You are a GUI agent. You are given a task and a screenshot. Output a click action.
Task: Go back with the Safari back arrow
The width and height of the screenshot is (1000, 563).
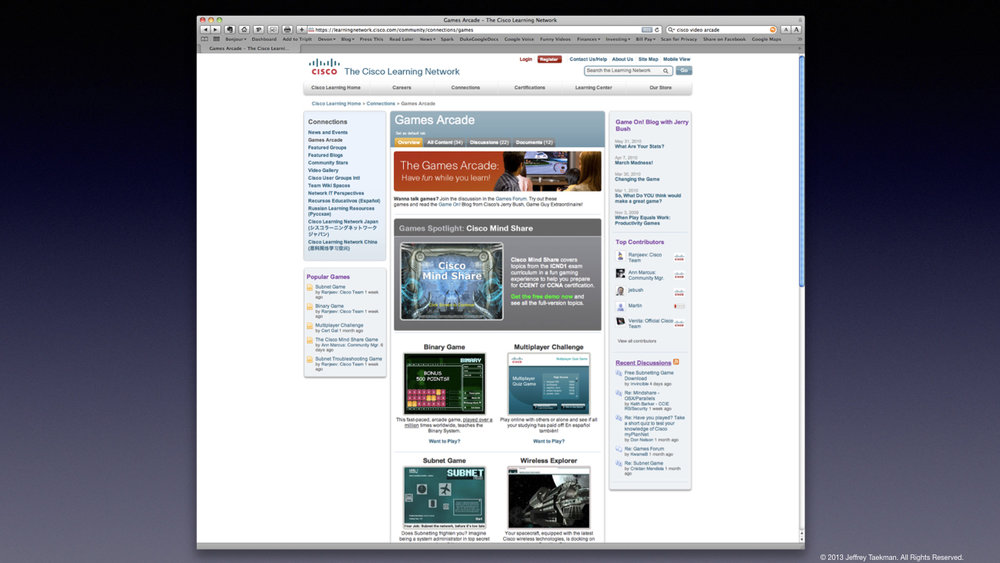(205, 29)
